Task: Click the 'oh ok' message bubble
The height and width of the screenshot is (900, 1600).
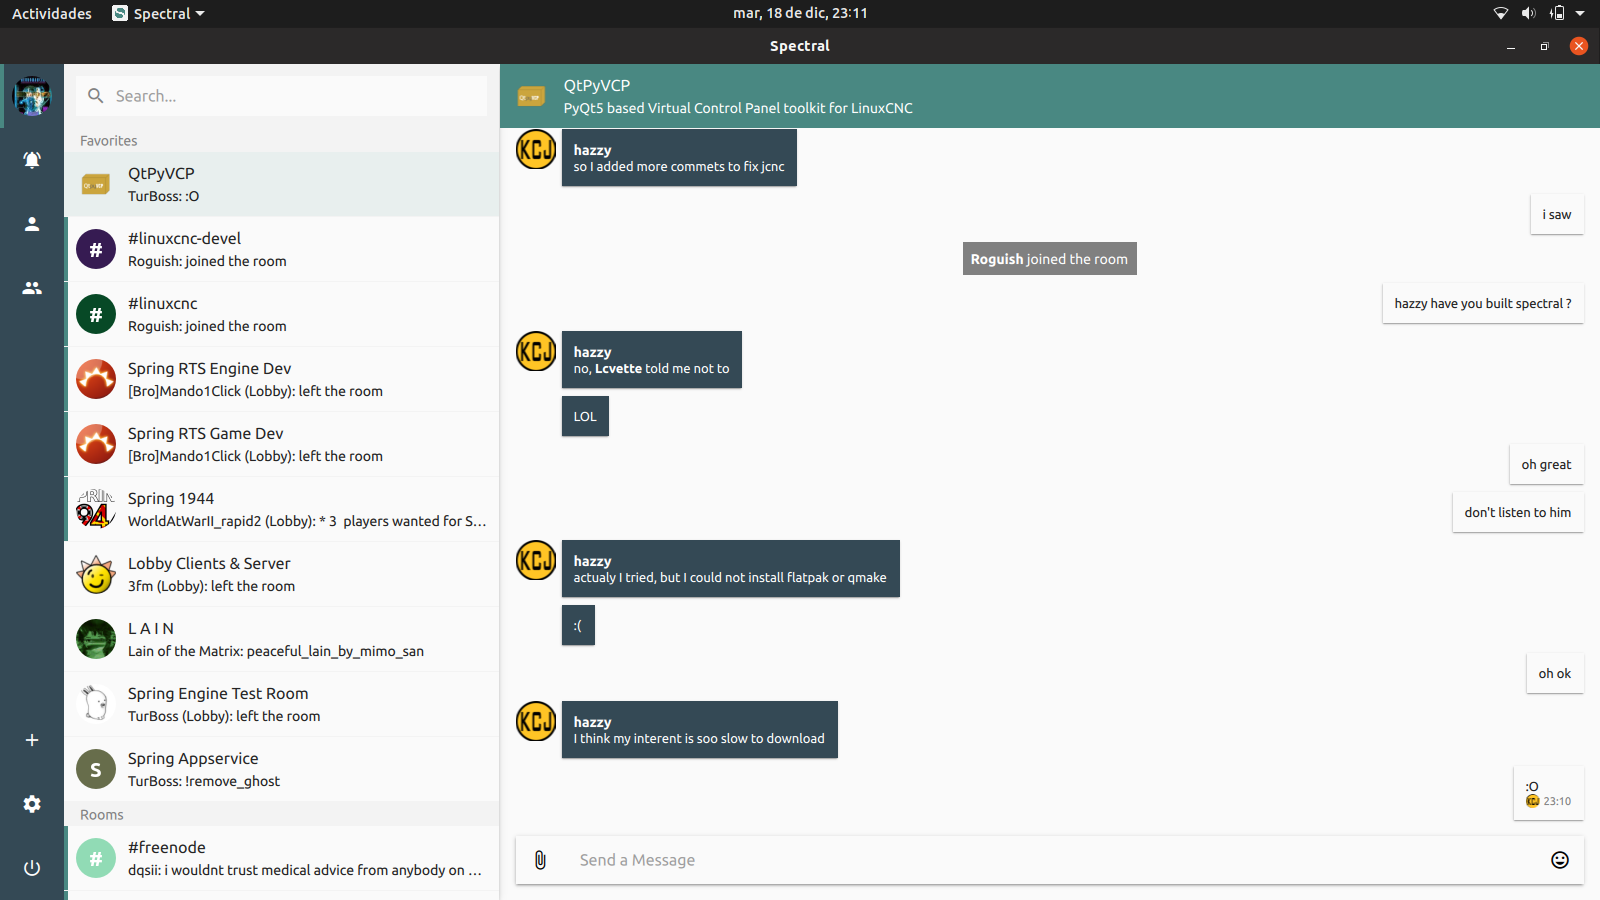Action: click(x=1555, y=673)
